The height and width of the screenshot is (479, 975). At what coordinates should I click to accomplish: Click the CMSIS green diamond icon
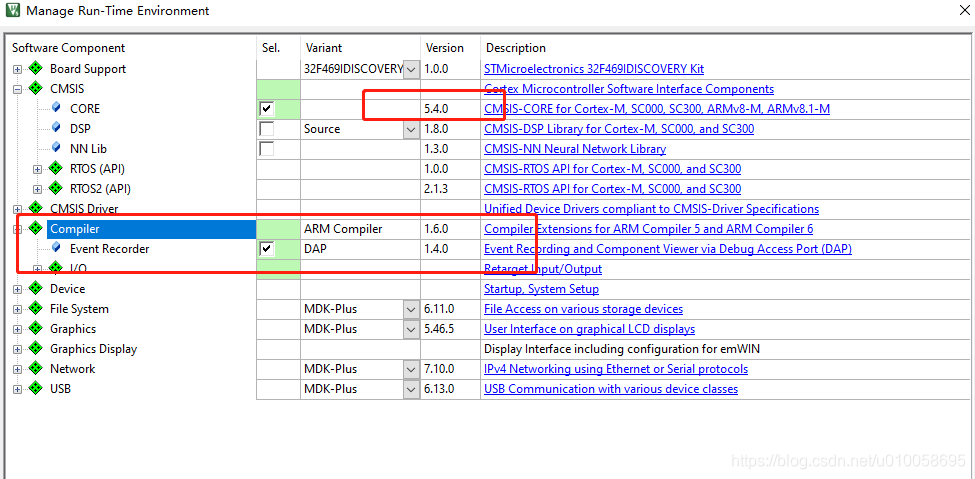point(35,88)
